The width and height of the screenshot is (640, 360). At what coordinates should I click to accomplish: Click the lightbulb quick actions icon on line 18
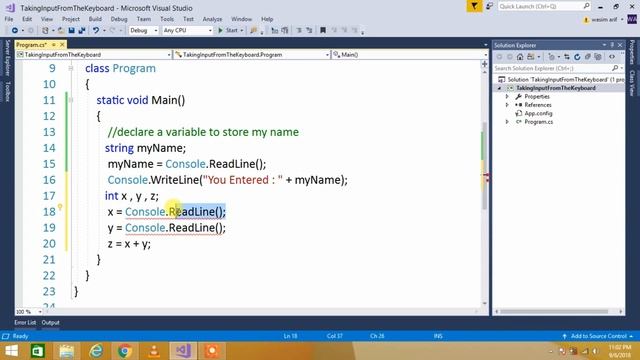(60, 207)
